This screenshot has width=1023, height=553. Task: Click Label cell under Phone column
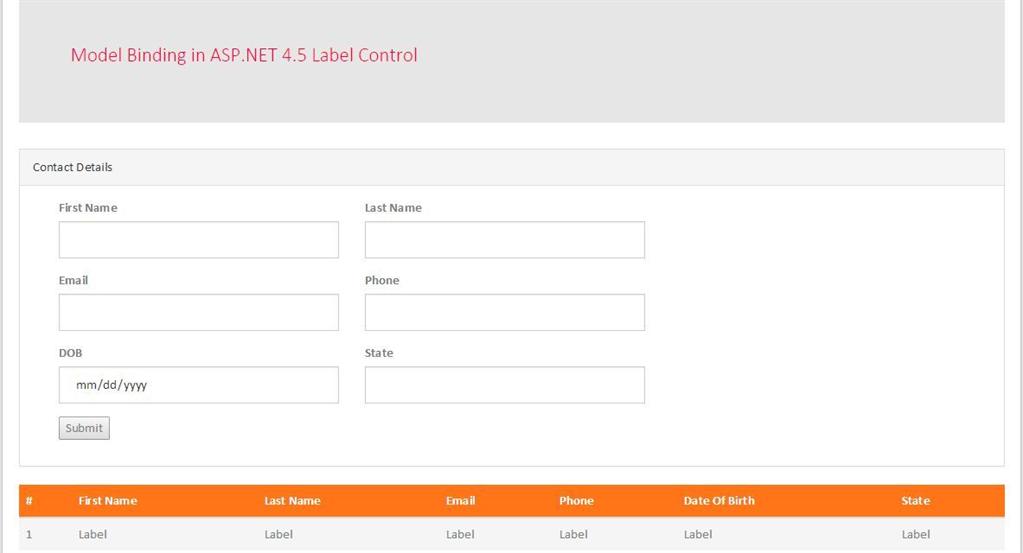(x=573, y=534)
